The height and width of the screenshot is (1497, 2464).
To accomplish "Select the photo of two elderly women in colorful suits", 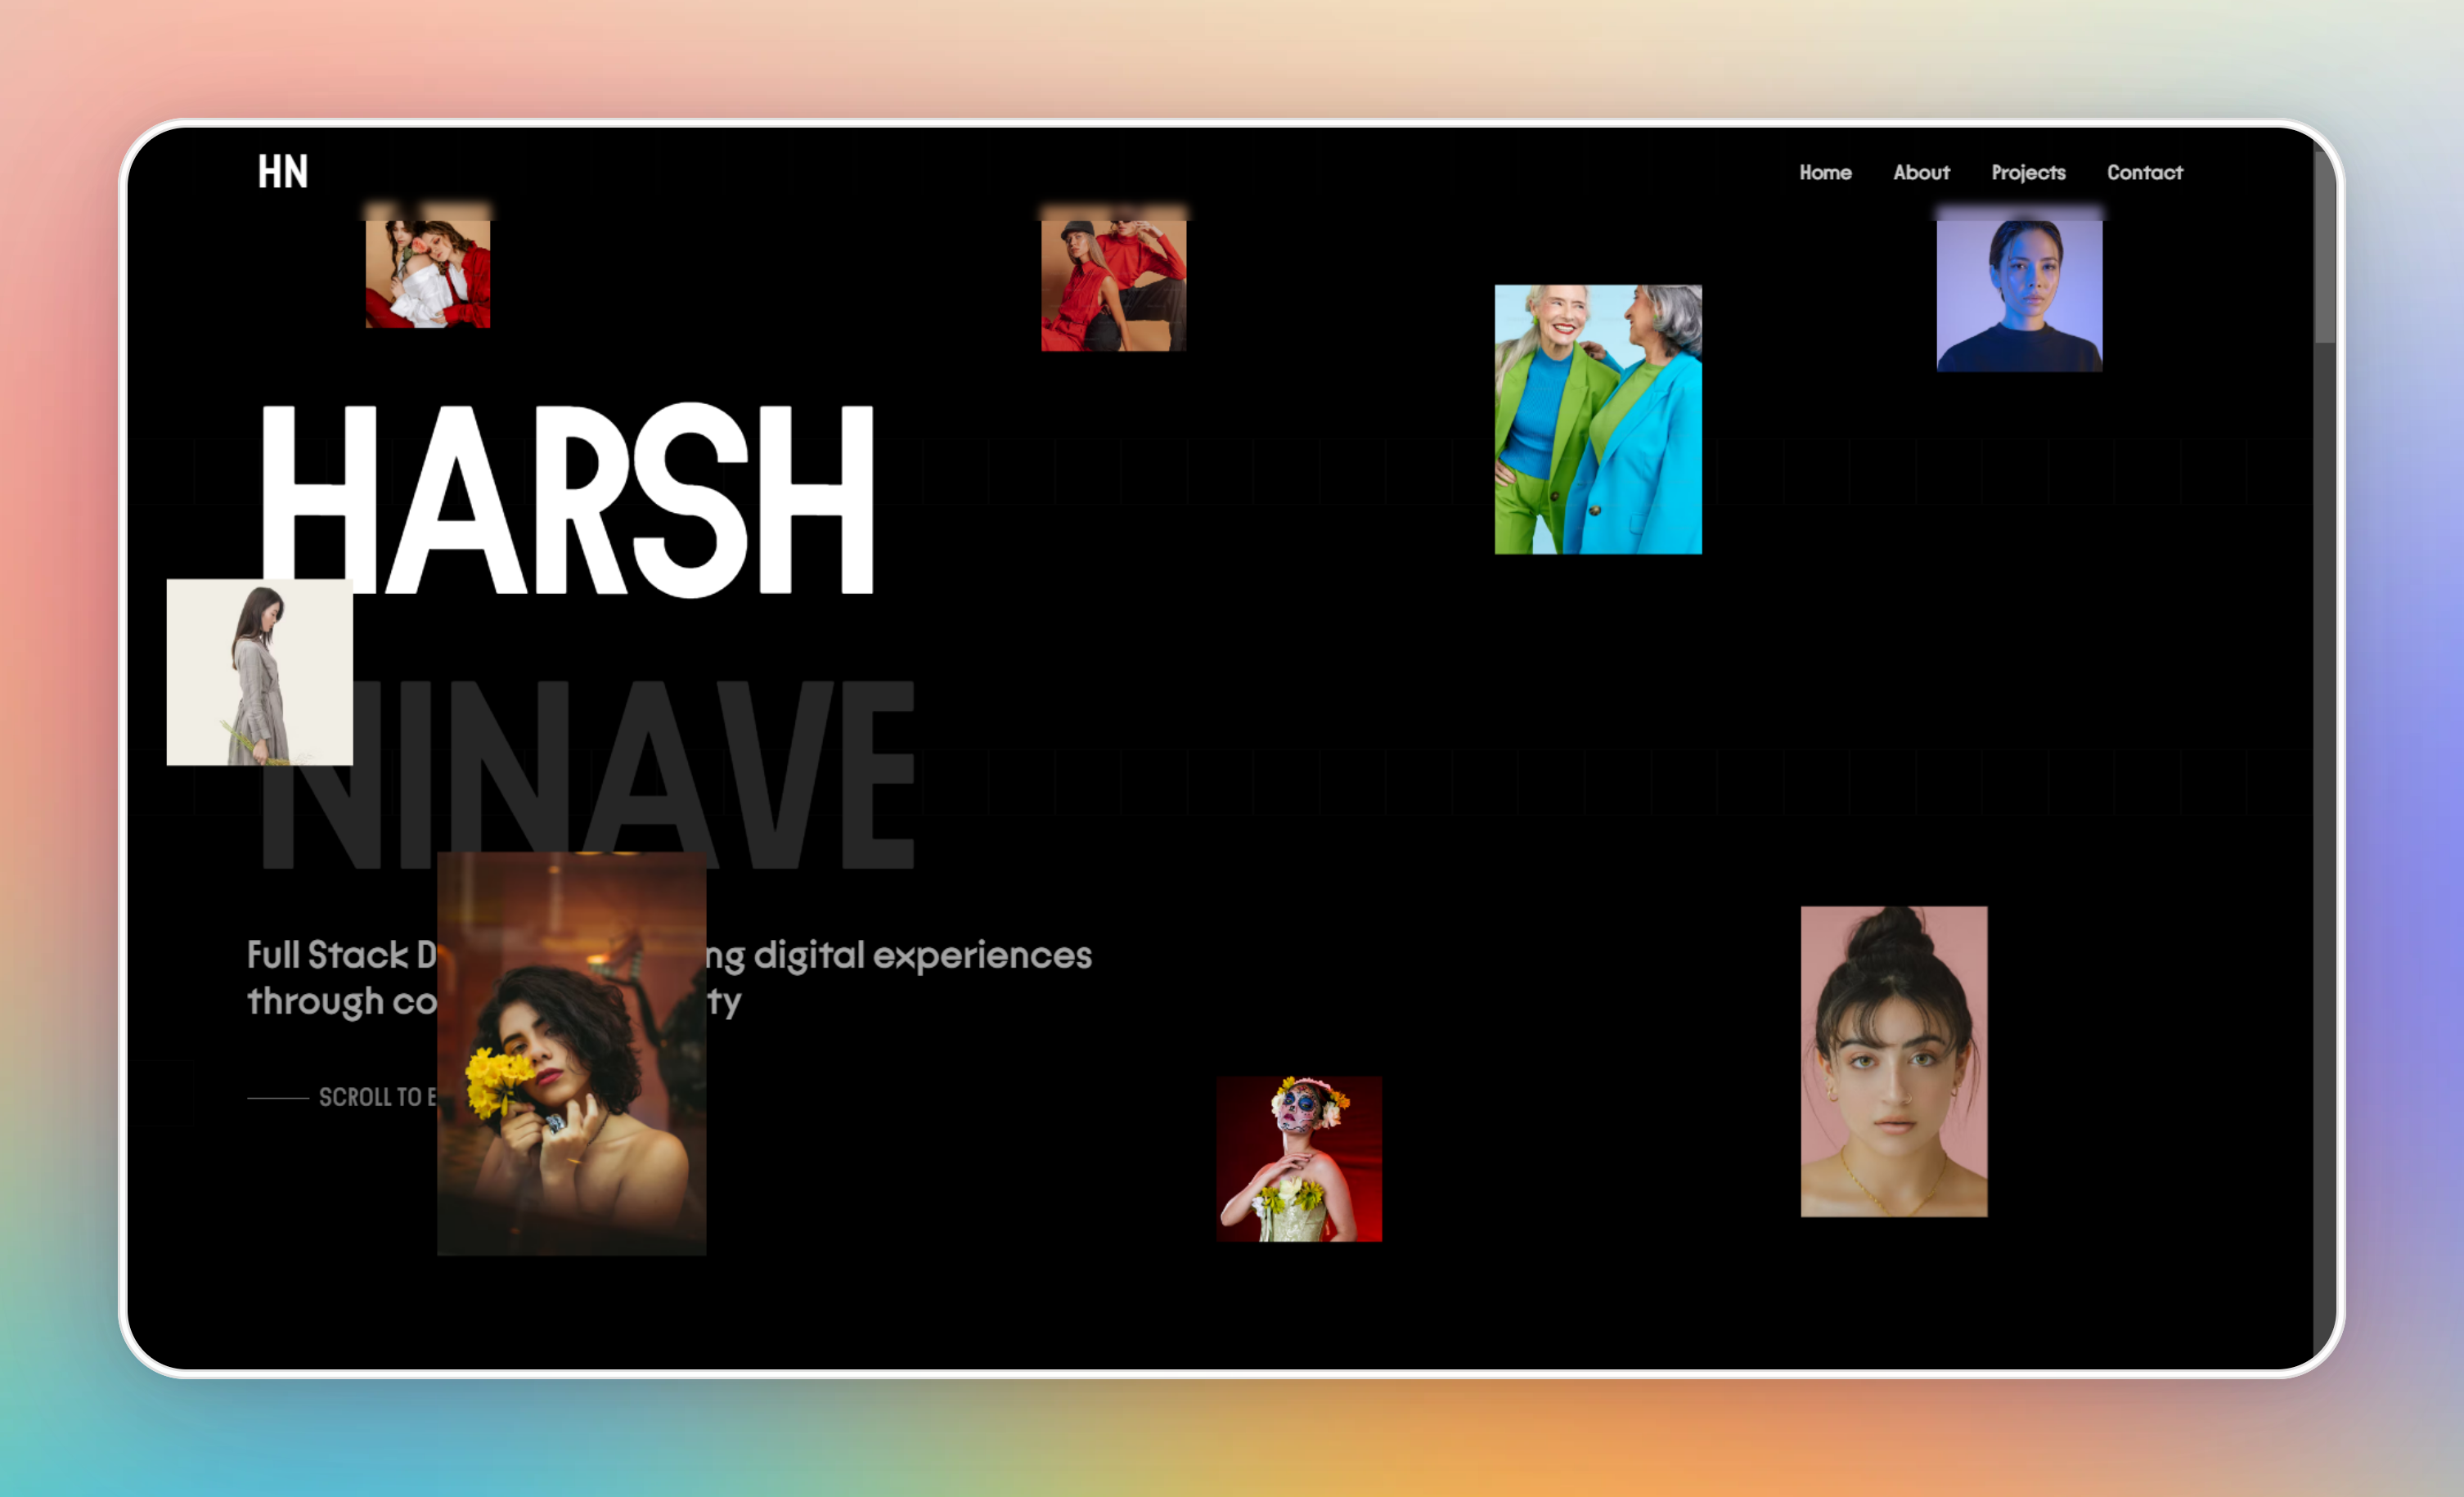I will pyautogui.click(x=1596, y=420).
